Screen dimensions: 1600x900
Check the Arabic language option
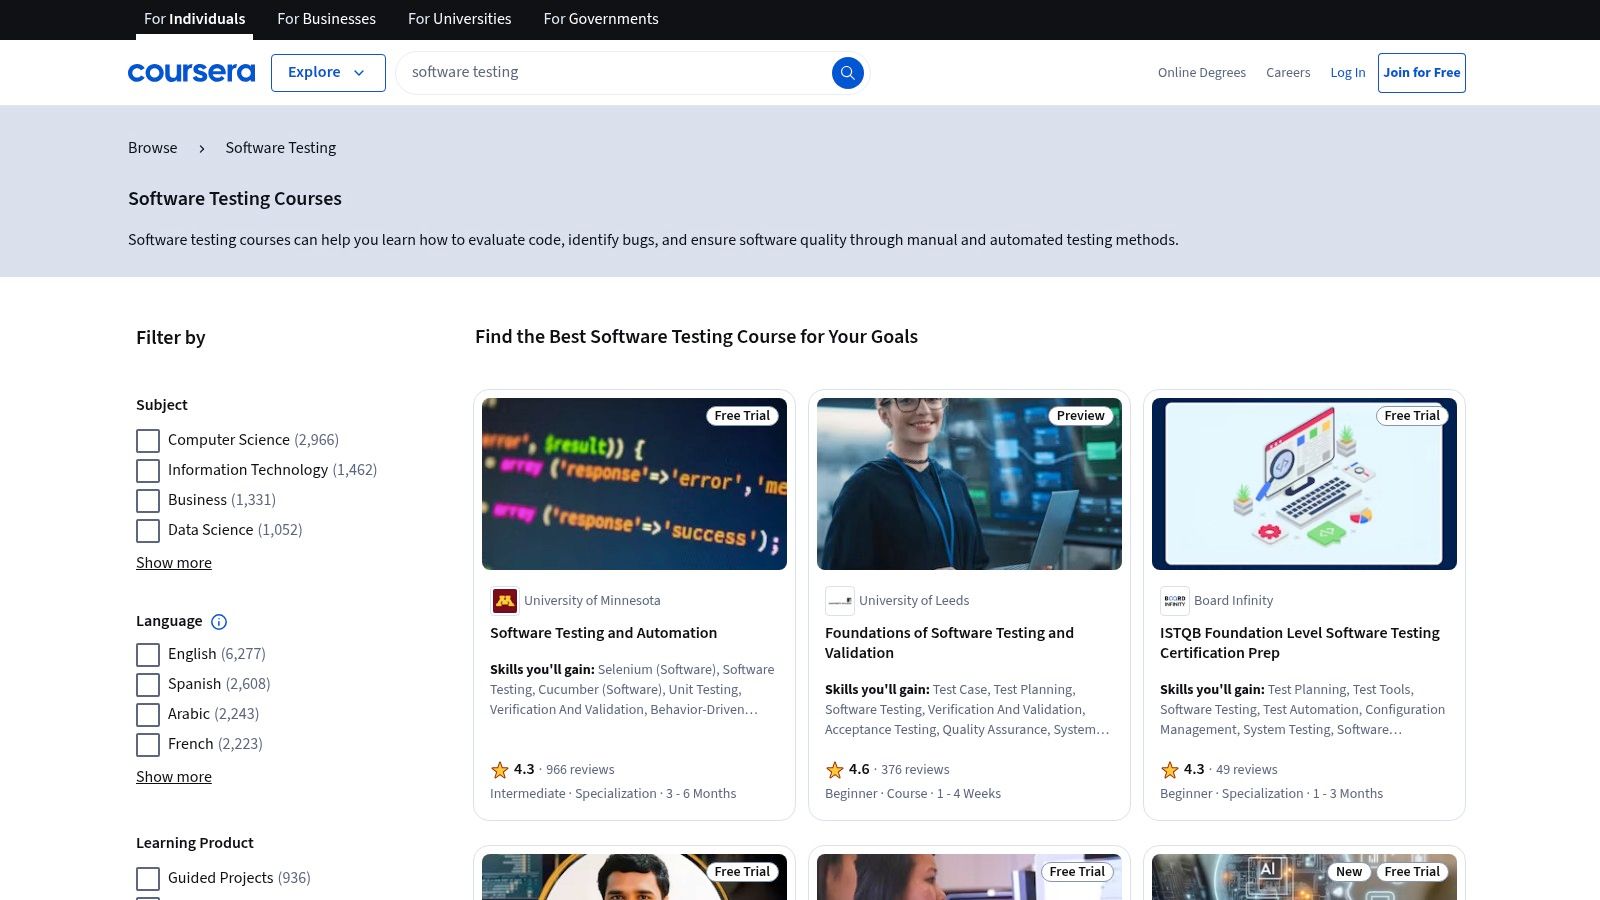[x=148, y=715]
